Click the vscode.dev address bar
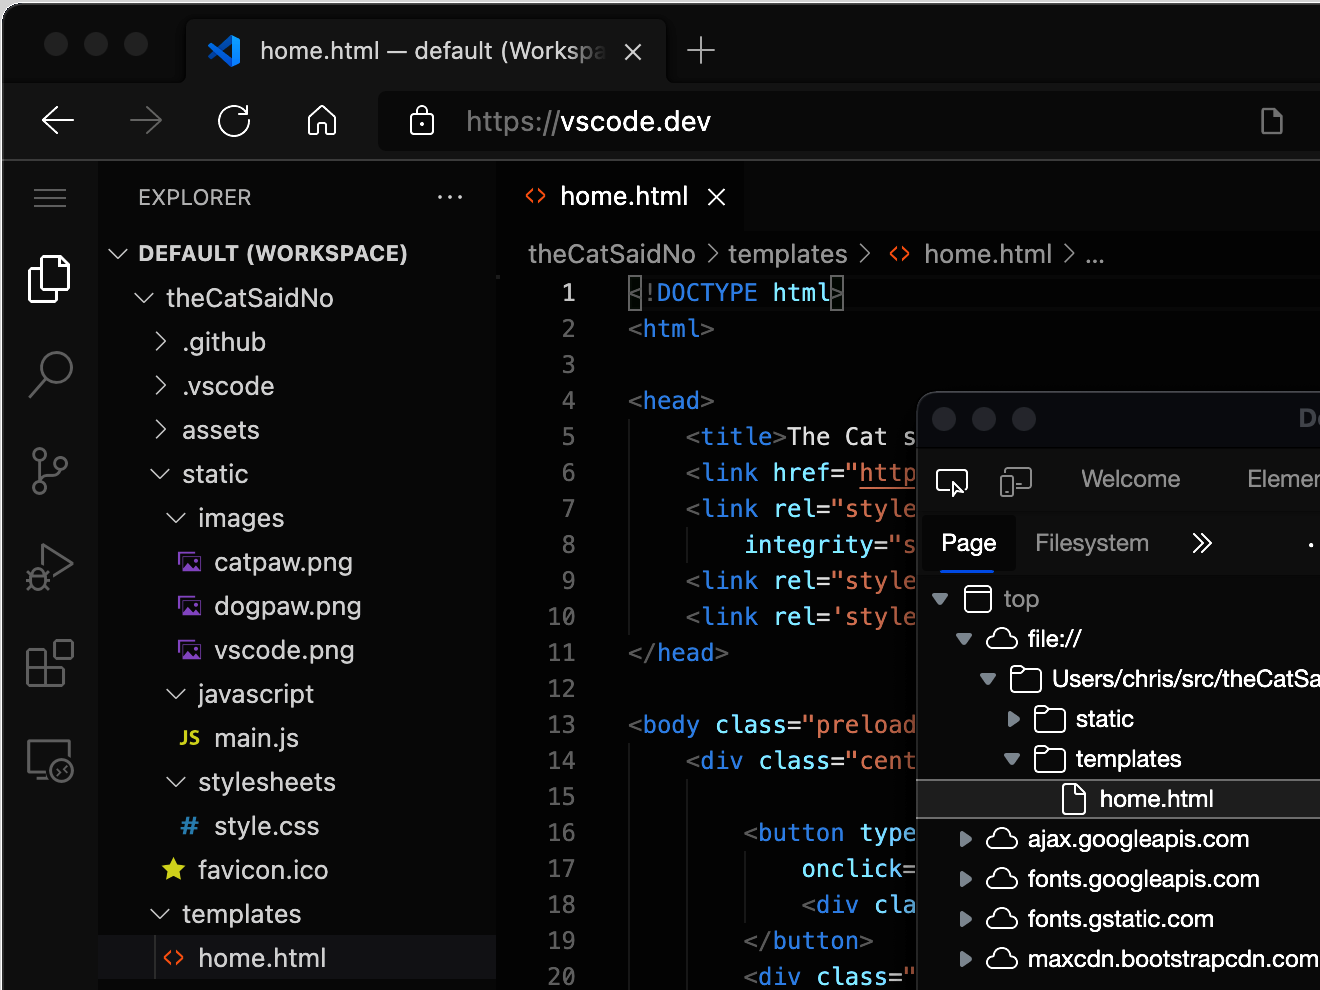This screenshot has width=1320, height=990. coord(588,121)
